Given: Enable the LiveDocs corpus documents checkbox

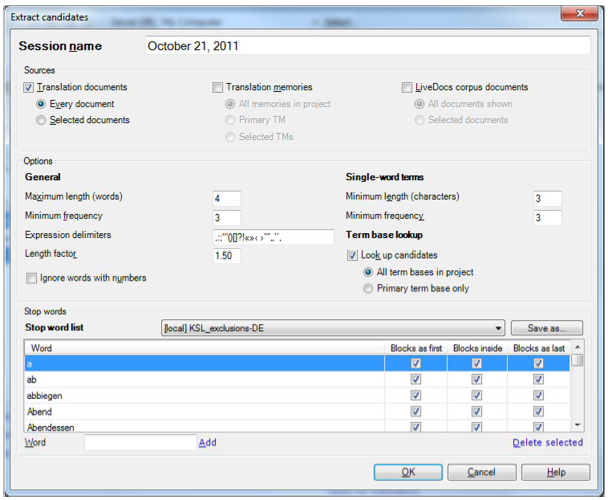Looking at the screenshot, I should pos(407,87).
